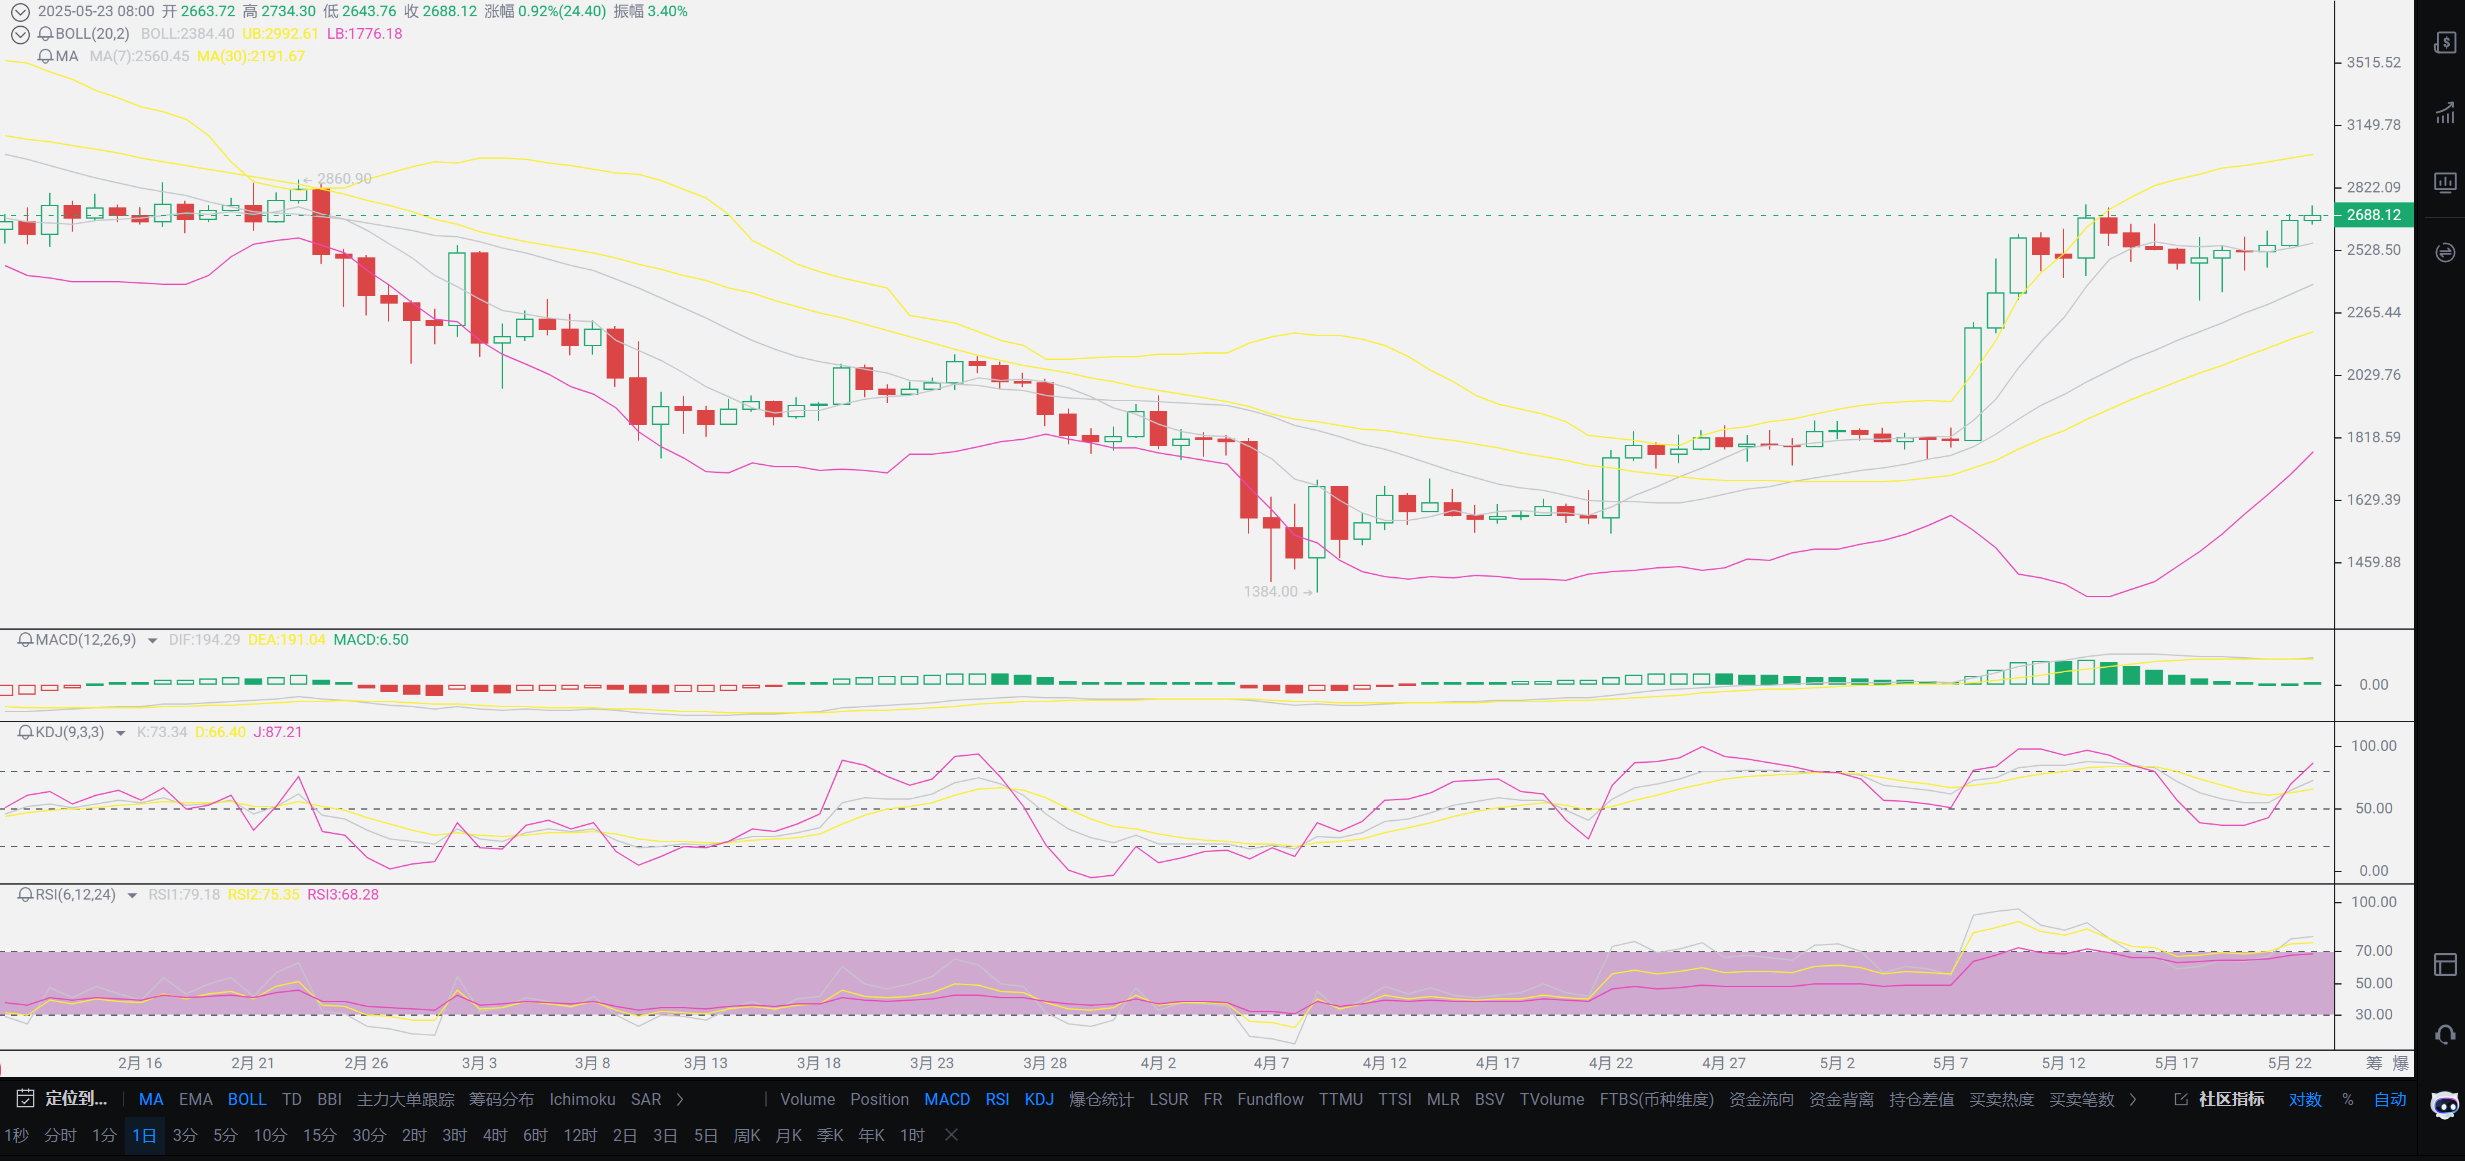Click the headset support icon in sidebar
This screenshot has width=2465, height=1161.
coord(2445,1035)
